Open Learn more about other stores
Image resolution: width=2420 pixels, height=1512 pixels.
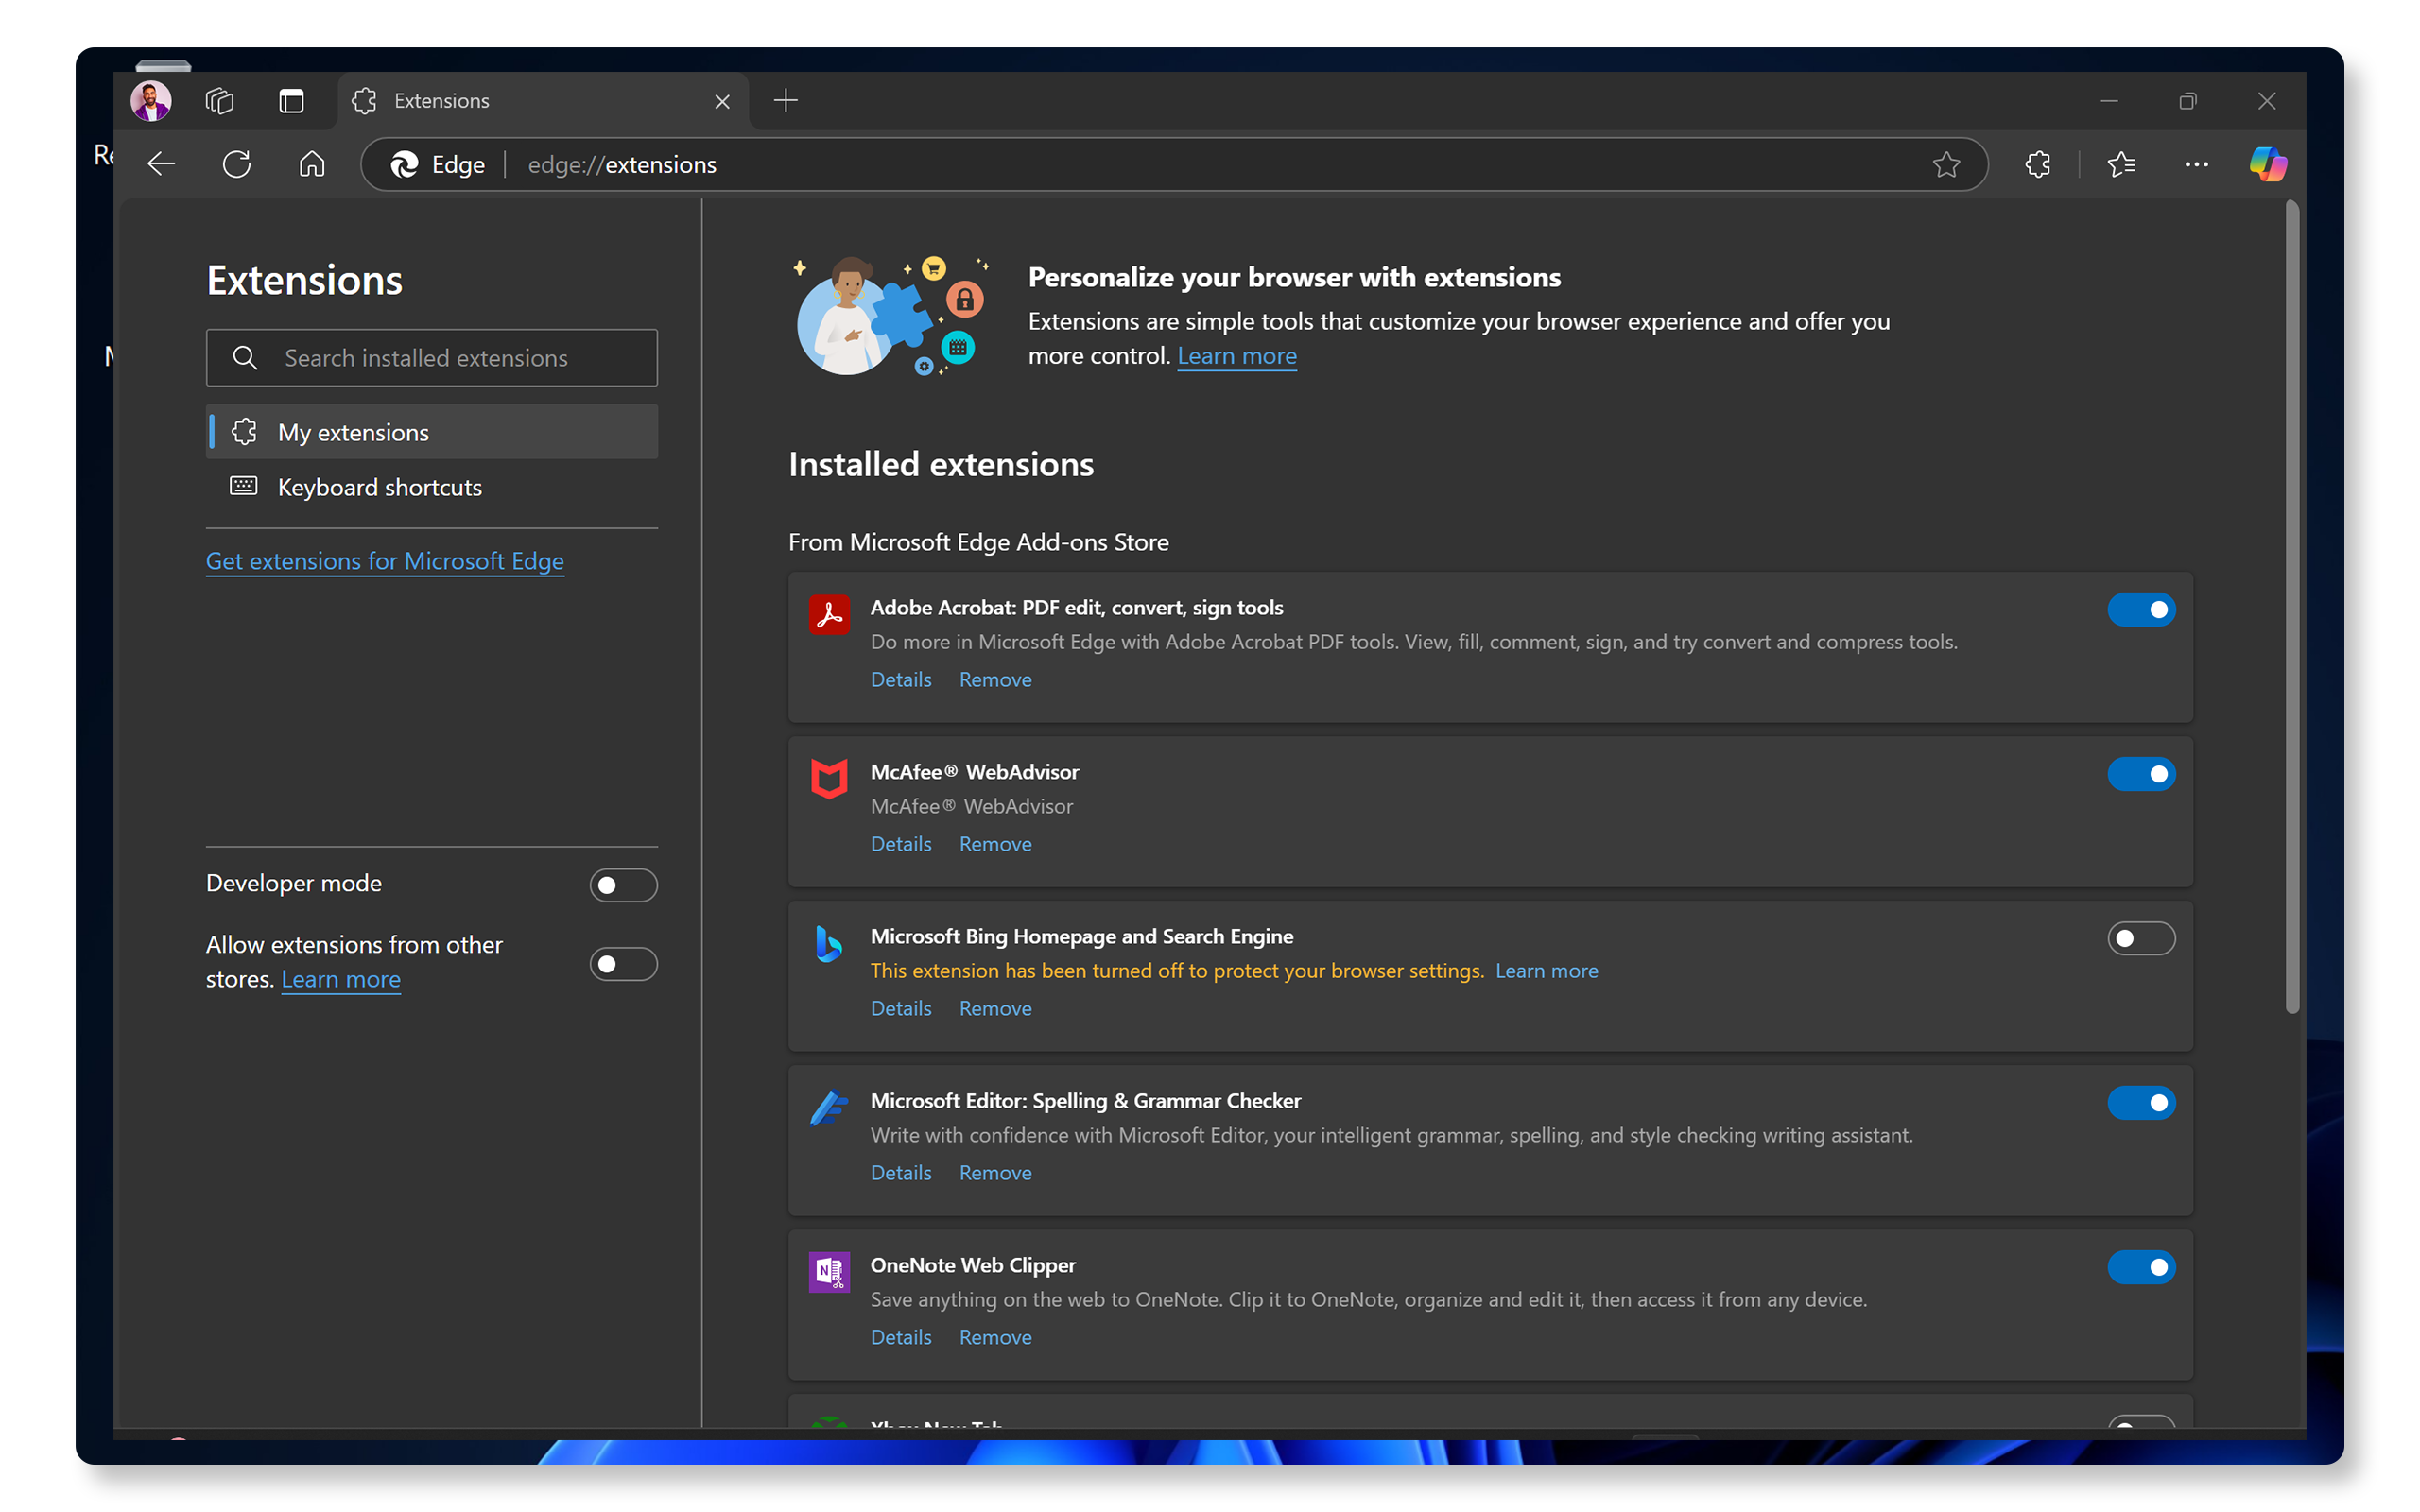[341, 979]
